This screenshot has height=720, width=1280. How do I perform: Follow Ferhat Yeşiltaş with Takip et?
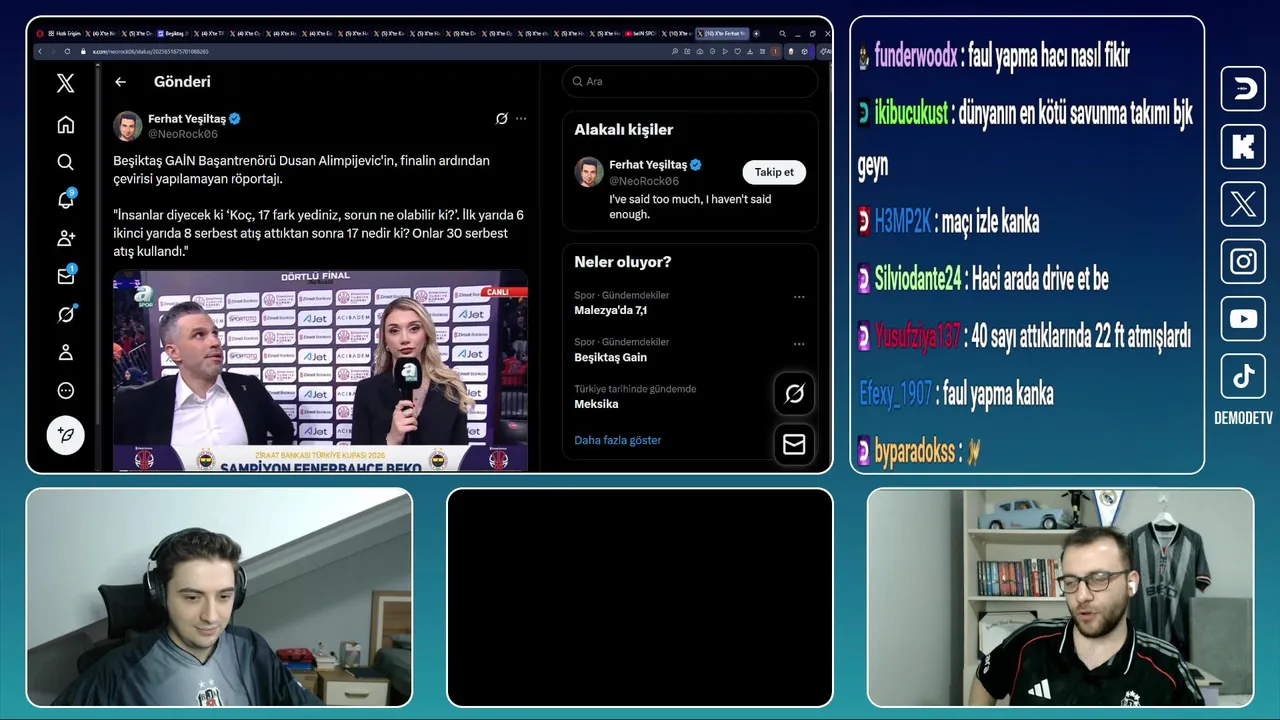coord(774,172)
